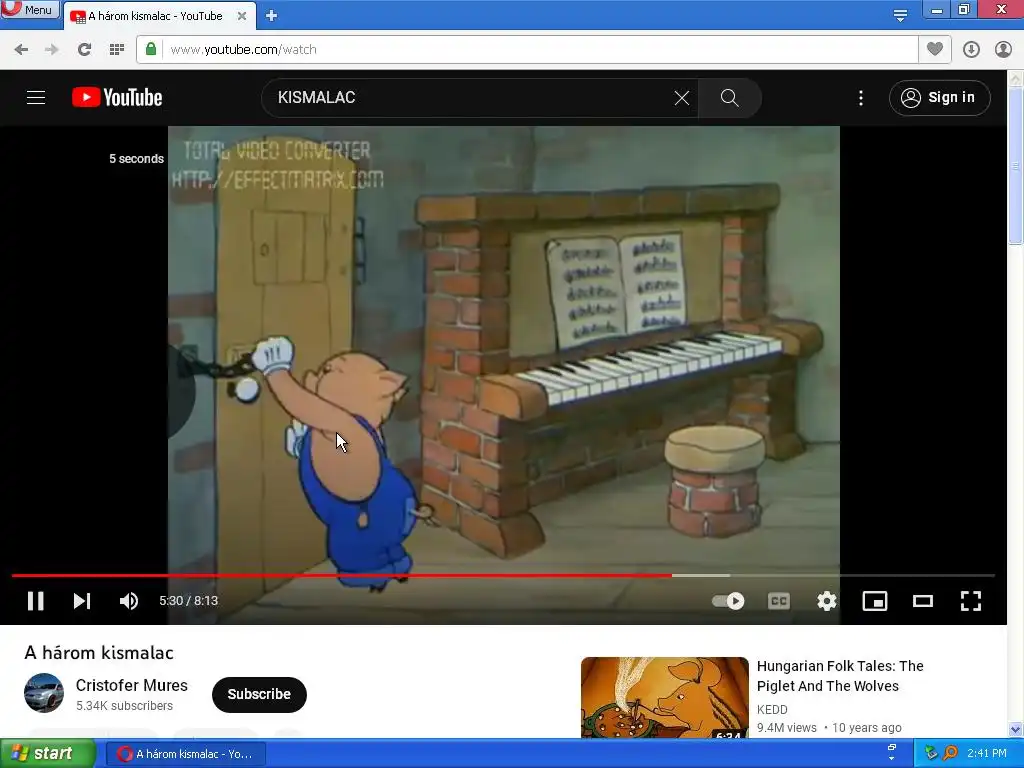The height and width of the screenshot is (768, 1024).
Task: Toggle closed captions CC button
Action: (778, 601)
